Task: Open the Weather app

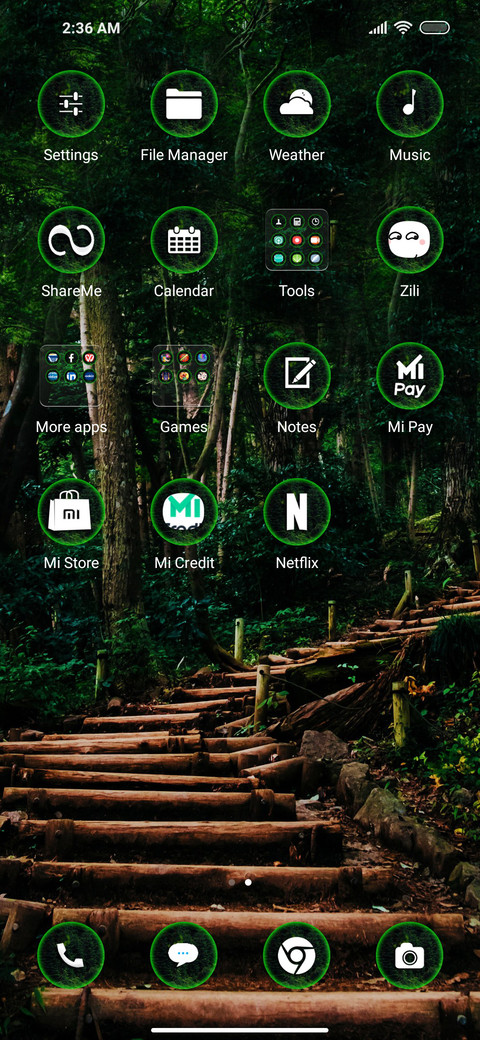Action: [x=296, y=104]
